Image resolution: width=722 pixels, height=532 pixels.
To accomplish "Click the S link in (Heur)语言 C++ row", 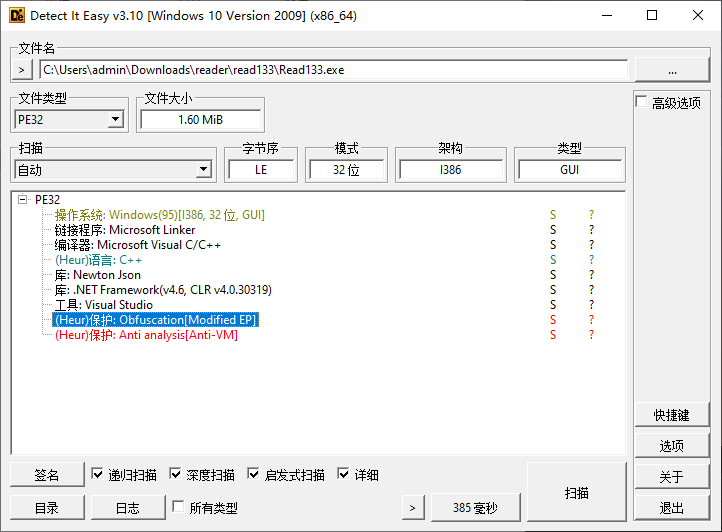I will [553, 260].
